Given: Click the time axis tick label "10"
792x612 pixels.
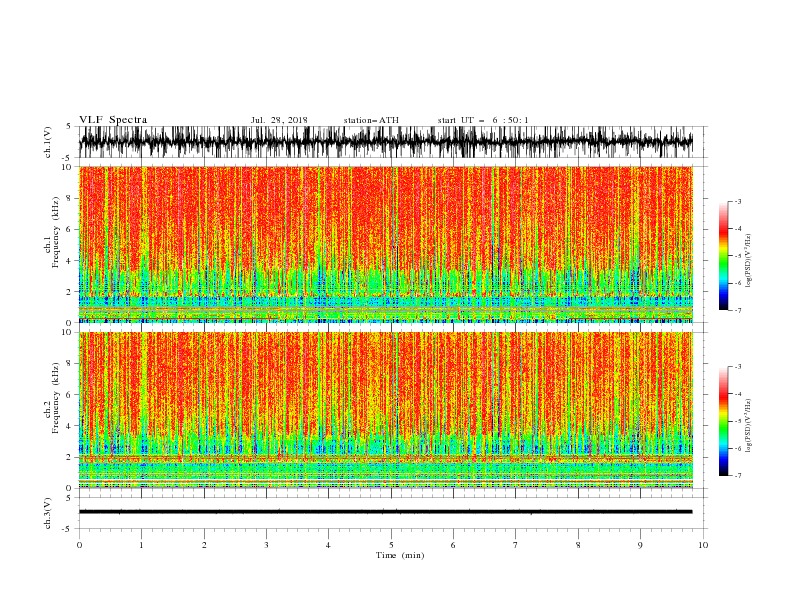Looking at the screenshot, I should coord(703,545).
